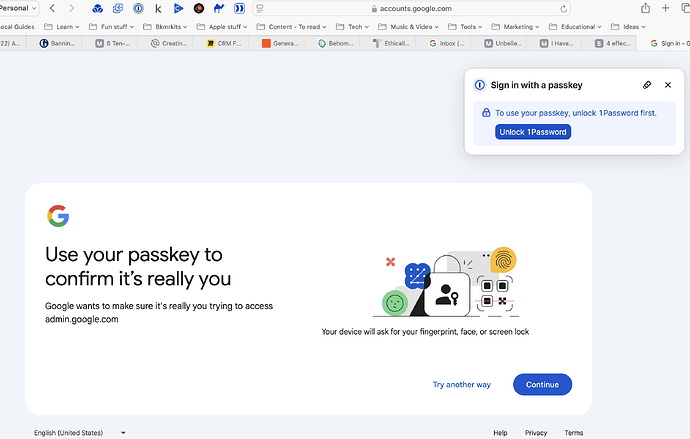
Task: Open the 1Password extension in the toolbar
Action: pyautogui.click(x=138, y=8)
